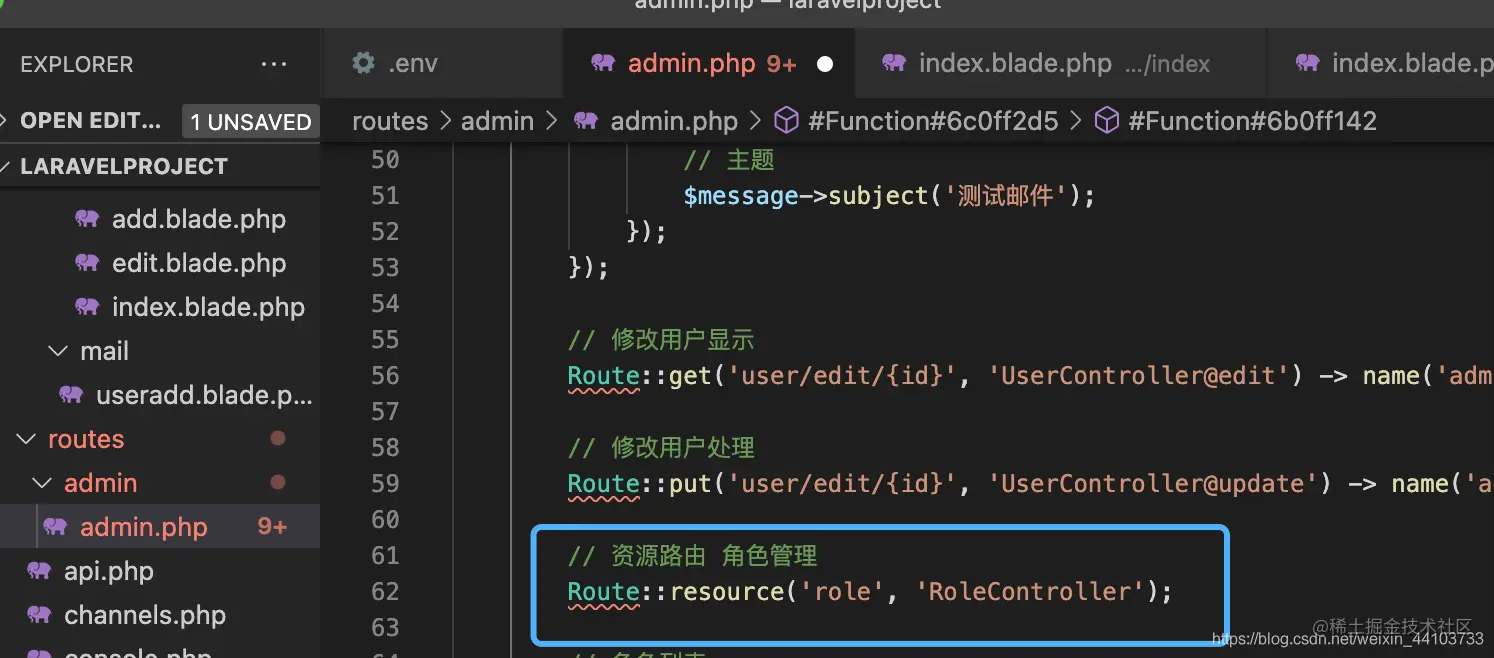Click elephant icon on admin.php tab
Image resolution: width=1494 pixels, height=658 pixels.
[x=603, y=63]
